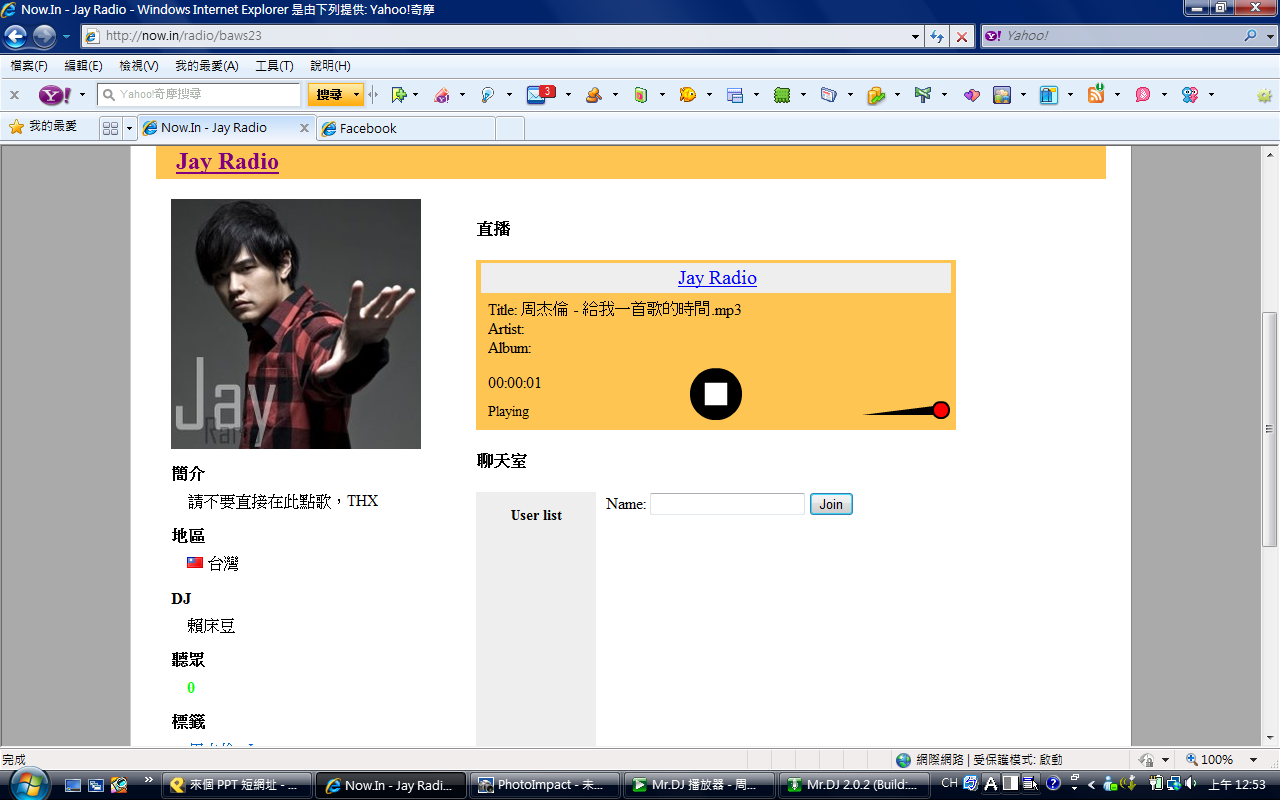This screenshot has height=800, width=1280.
Task: Click the Jay album cover image
Action: tap(296, 324)
